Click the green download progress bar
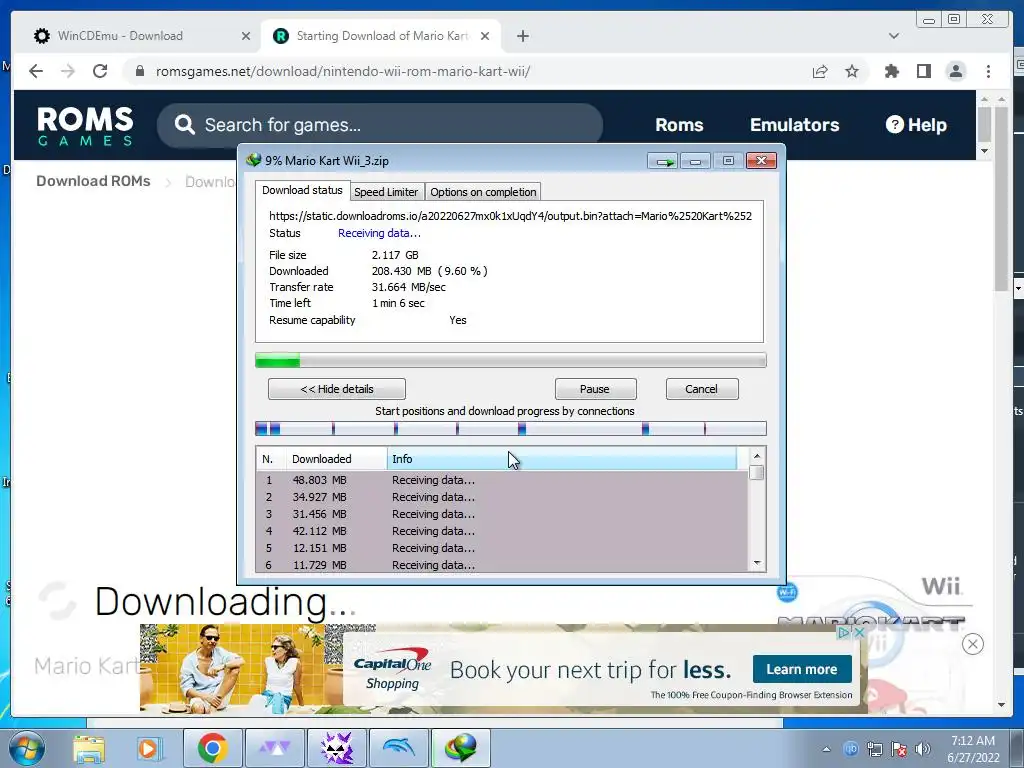The height and width of the screenshot is (768, 1024). click(510, 360)
